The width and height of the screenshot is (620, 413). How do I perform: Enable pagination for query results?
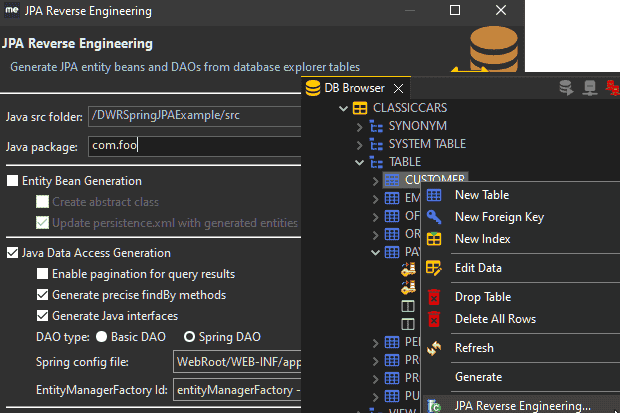coord(42,274)
